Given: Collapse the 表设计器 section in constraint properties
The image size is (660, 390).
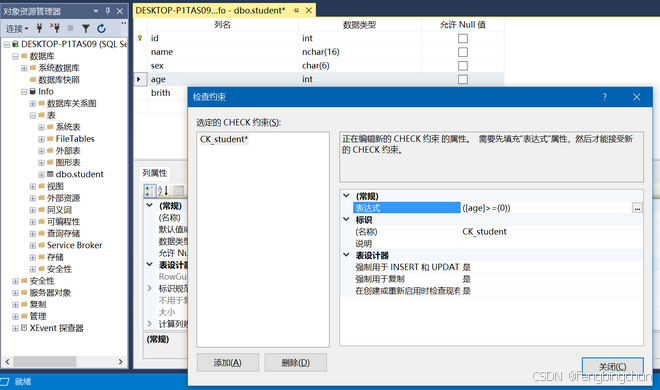Looking at the screenshot, I should tap(346, 255).
